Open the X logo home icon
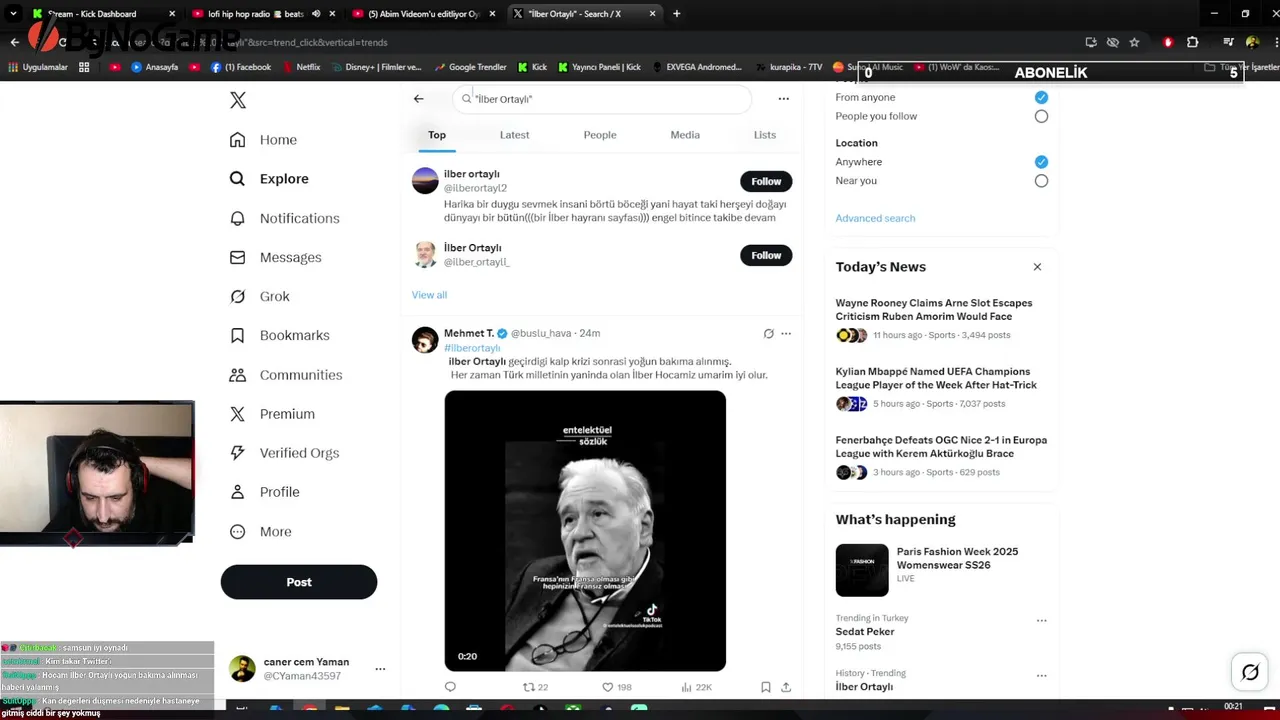This screenshot has height=720, width=1280. coord(238,100)
